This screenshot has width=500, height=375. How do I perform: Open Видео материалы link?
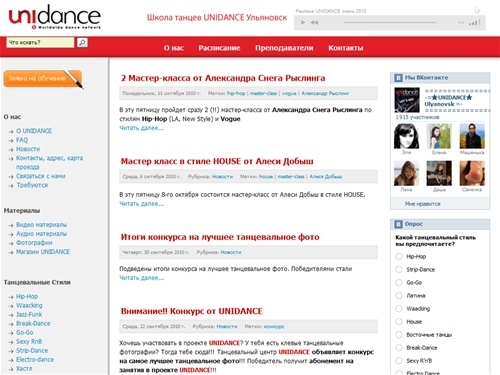(41, 224)
